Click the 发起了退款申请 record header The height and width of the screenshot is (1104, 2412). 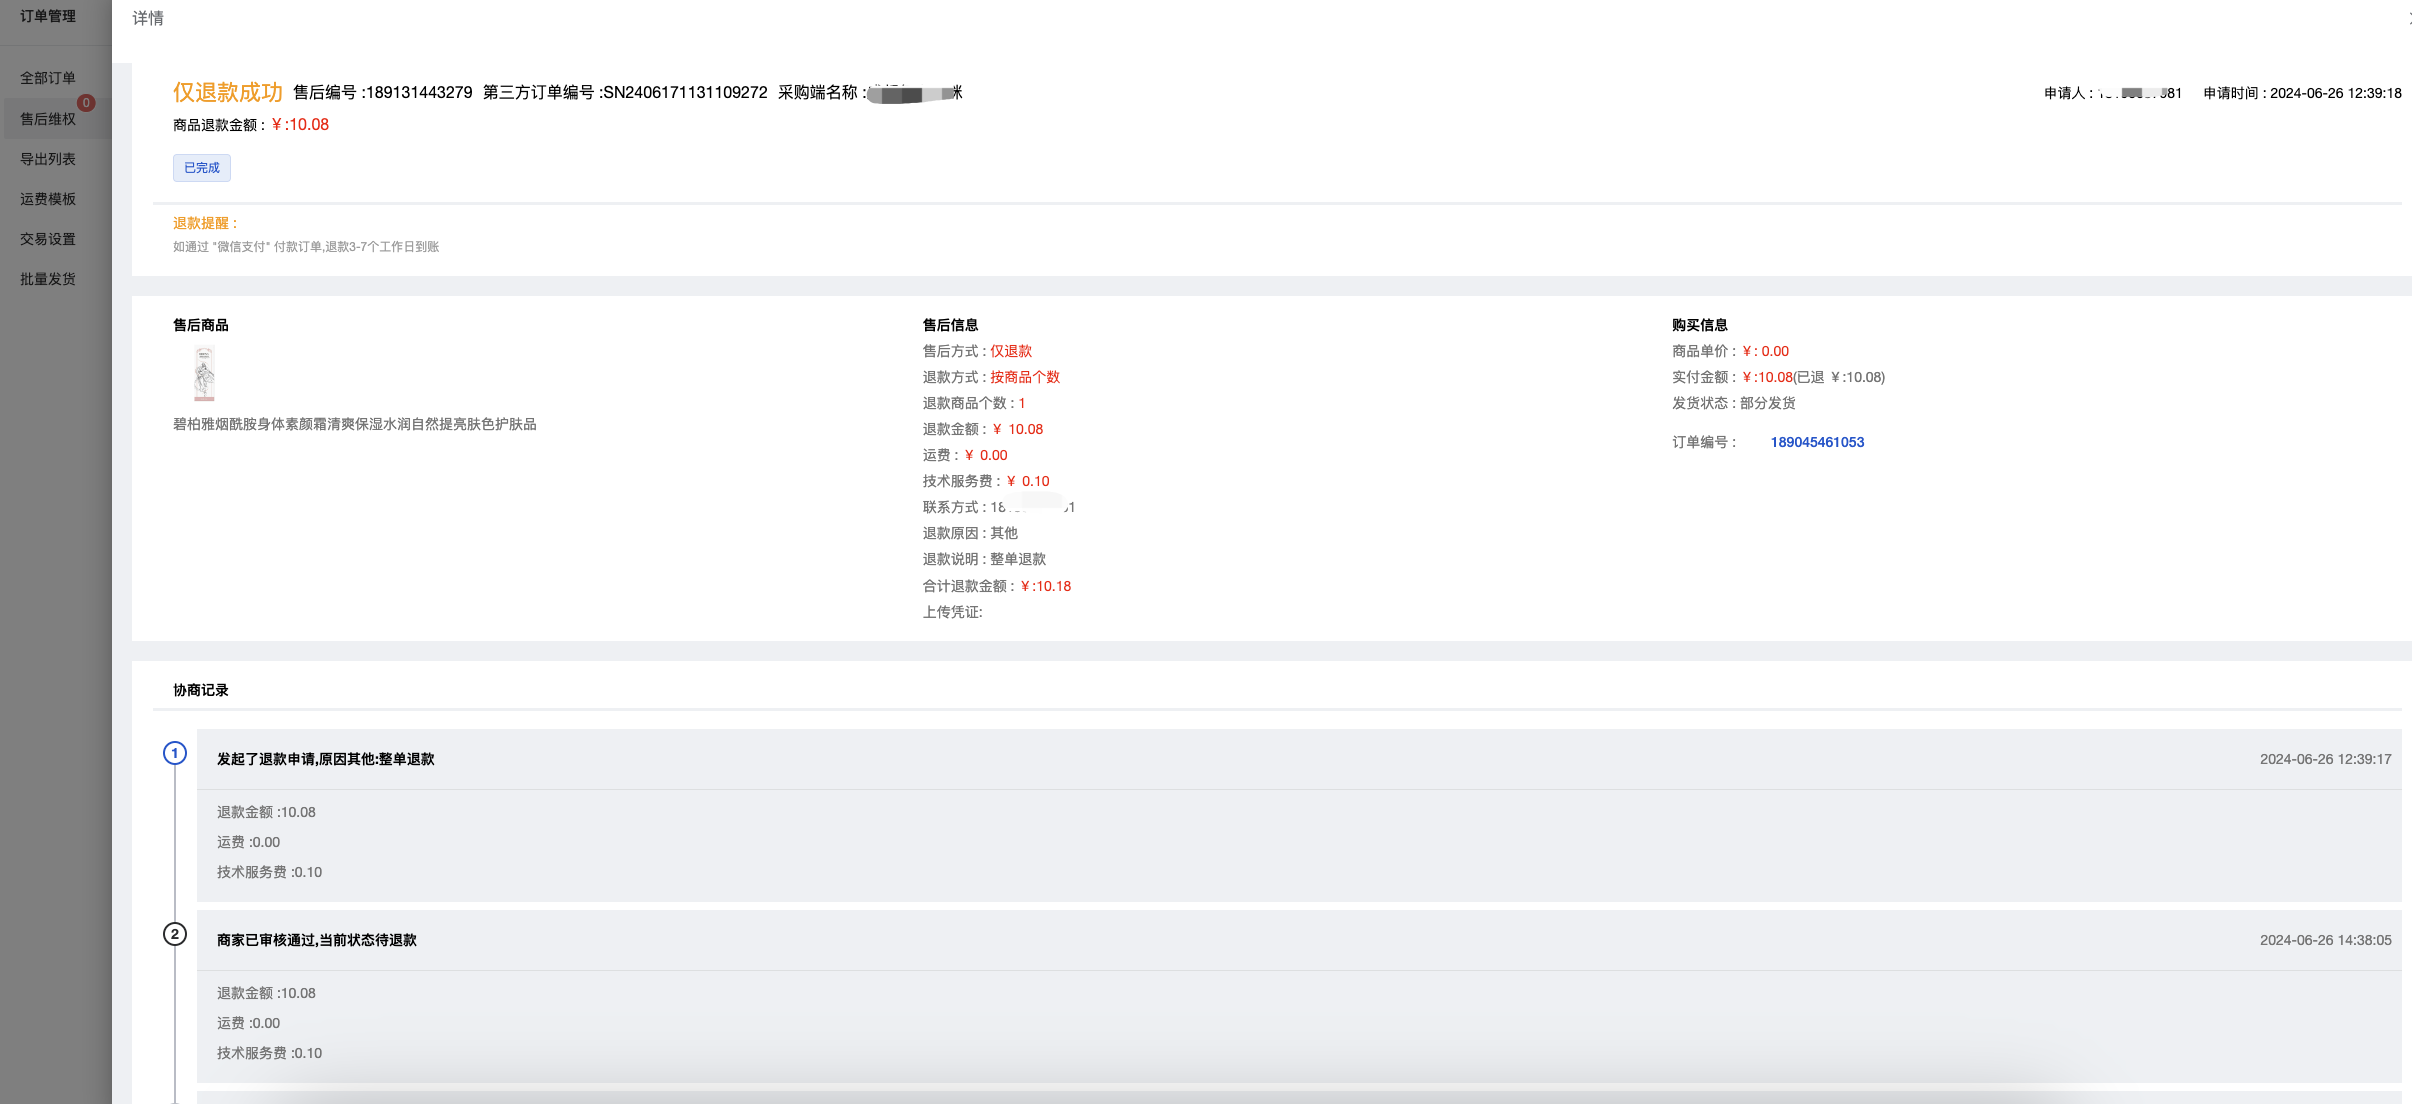click(325, 759)
